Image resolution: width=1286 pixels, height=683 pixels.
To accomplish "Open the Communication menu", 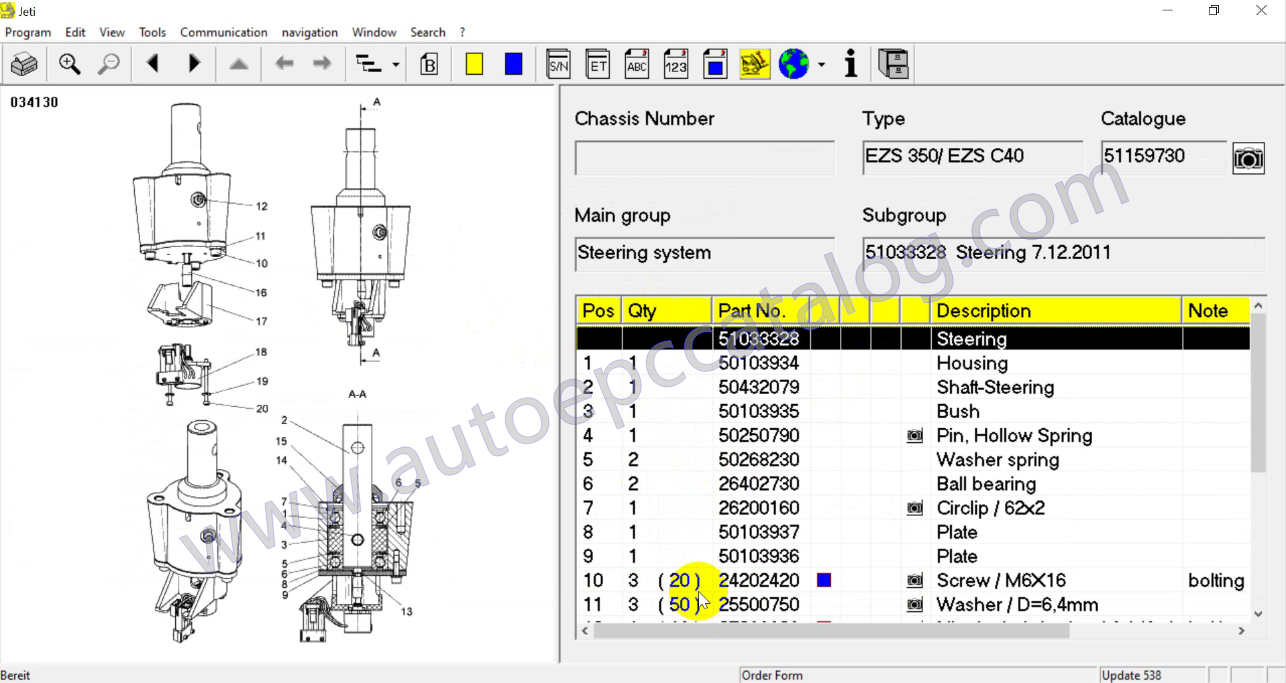I will point(223,32).
